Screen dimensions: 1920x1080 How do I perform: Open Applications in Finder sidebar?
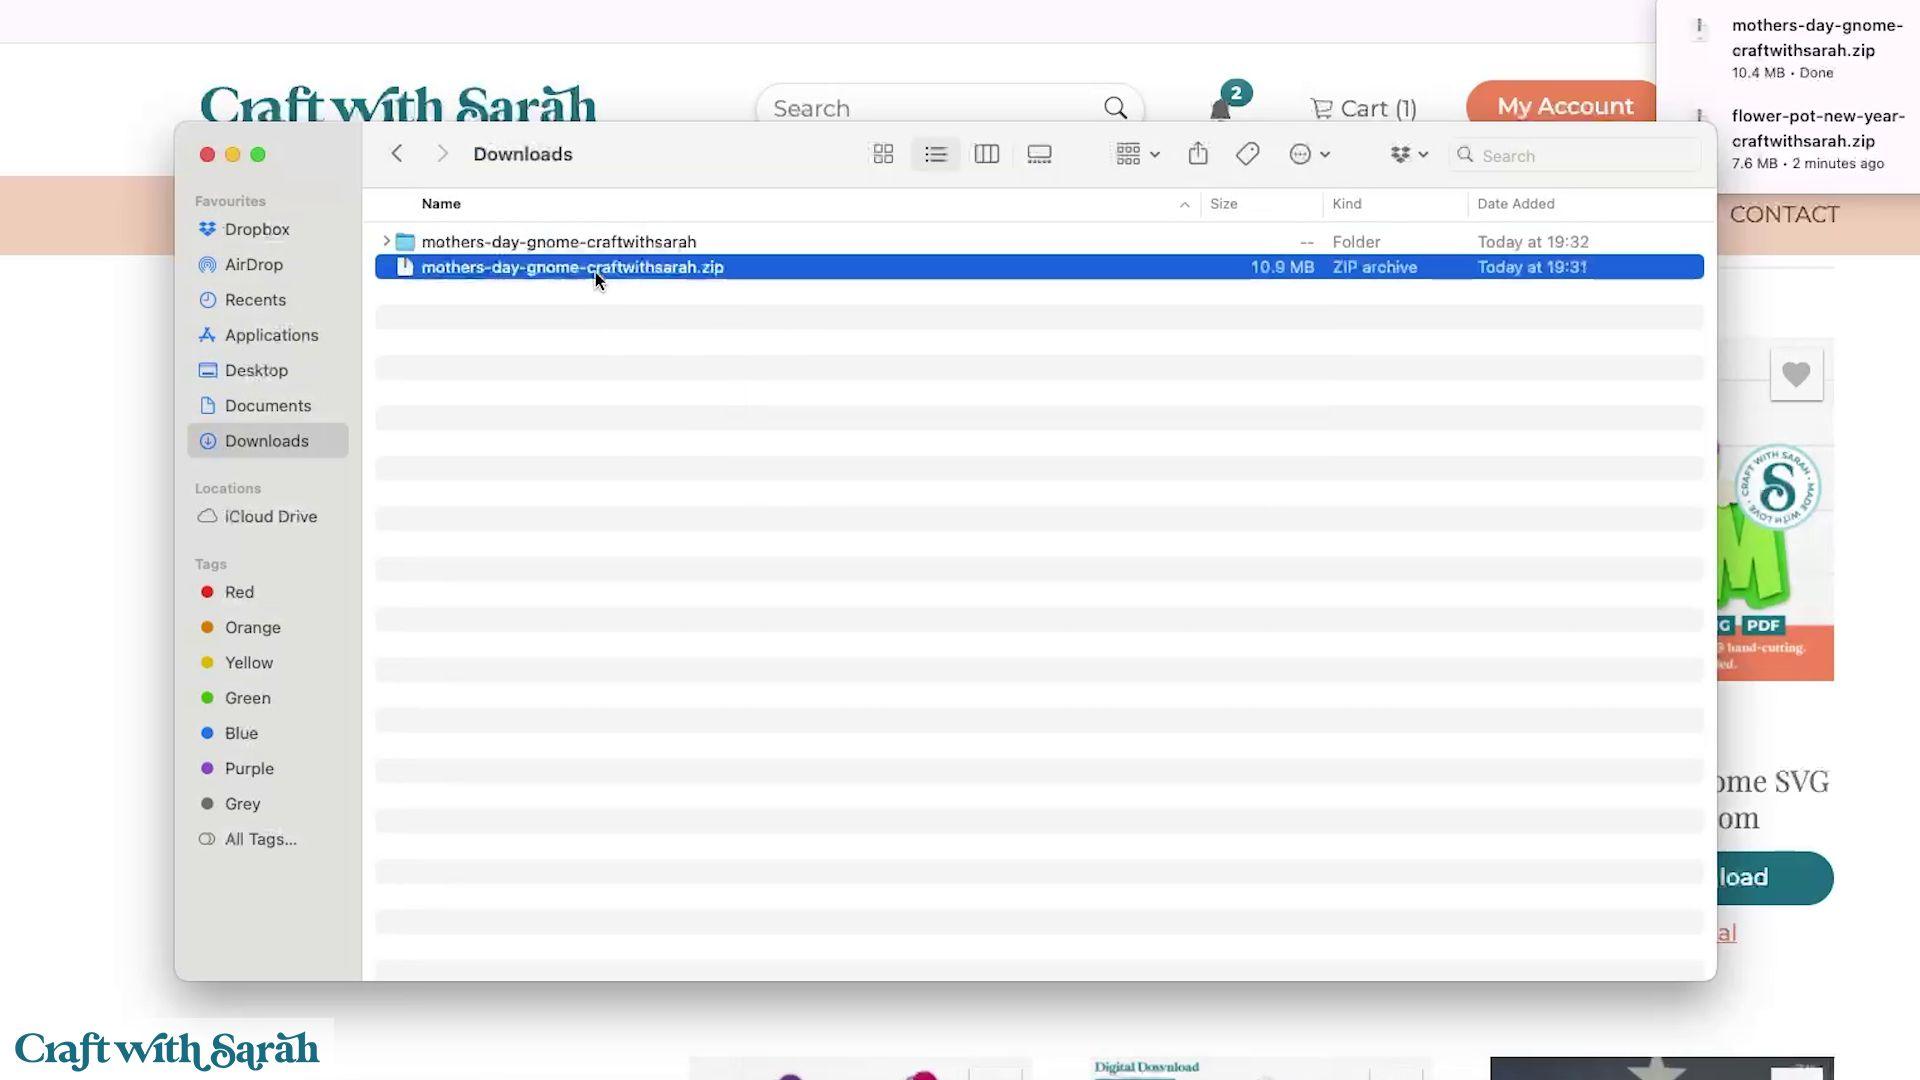point(267,335)
